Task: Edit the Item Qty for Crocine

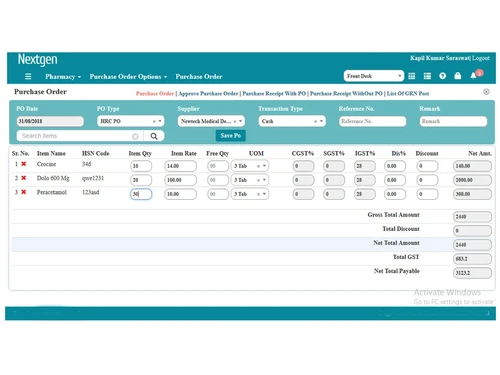Action: [141, 166]
